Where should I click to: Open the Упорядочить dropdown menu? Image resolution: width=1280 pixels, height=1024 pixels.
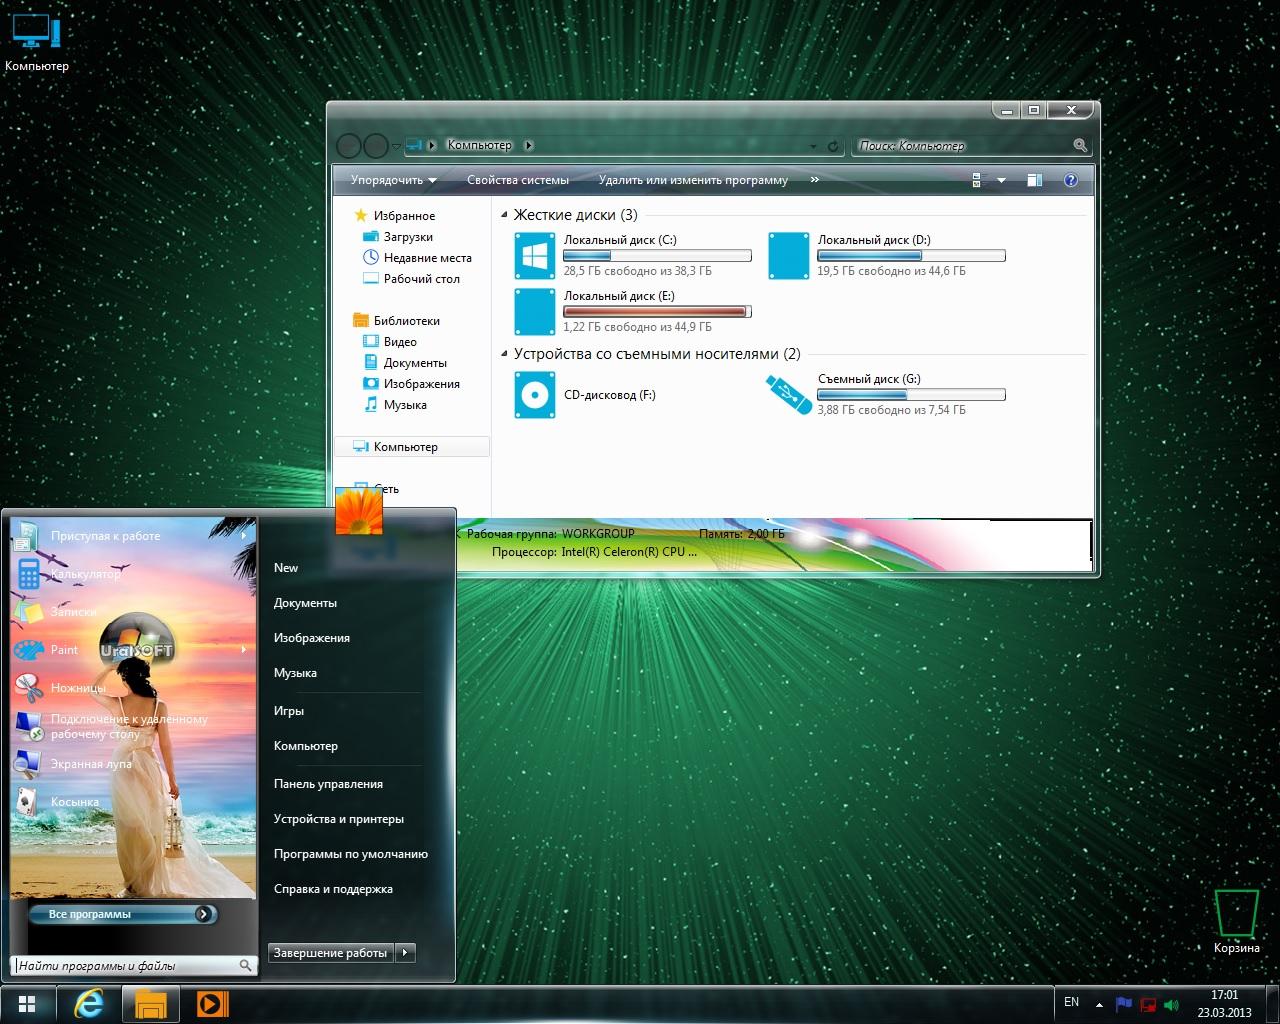pyautogui.click(x=393, y=181)
